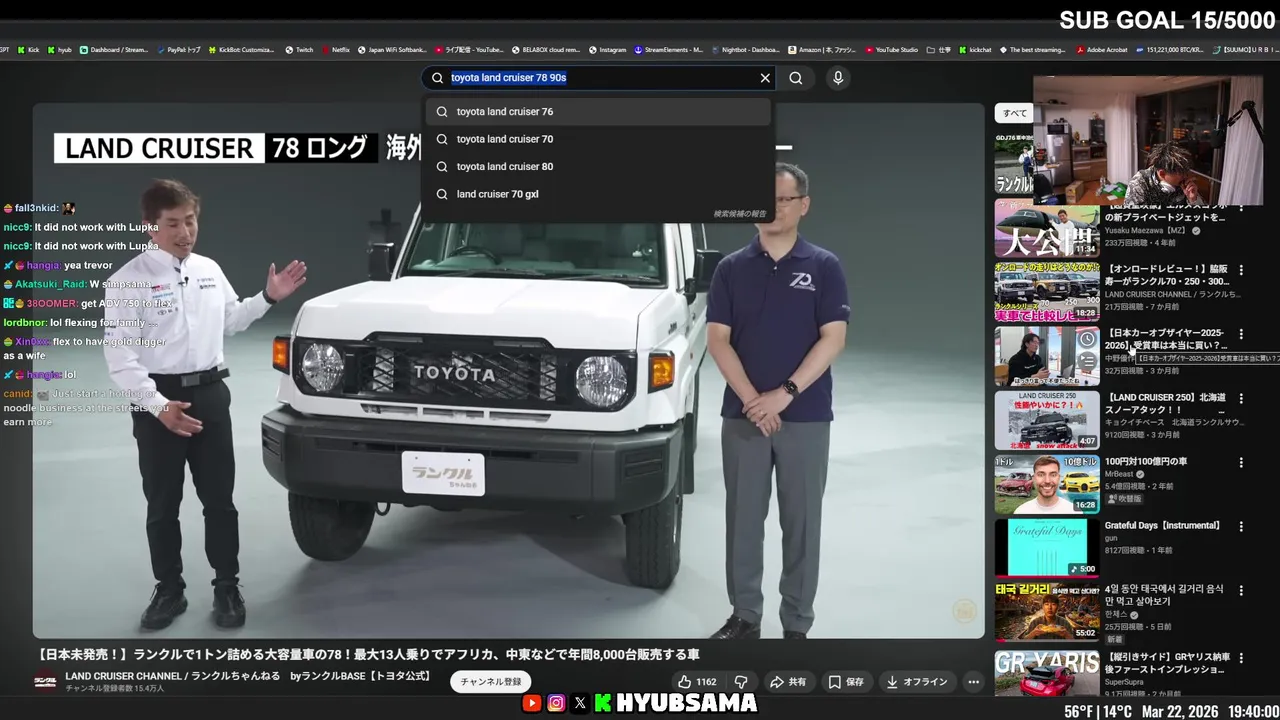Click the 共有 share button
Screen dimensions: 1280x720
tap(788, 682)
